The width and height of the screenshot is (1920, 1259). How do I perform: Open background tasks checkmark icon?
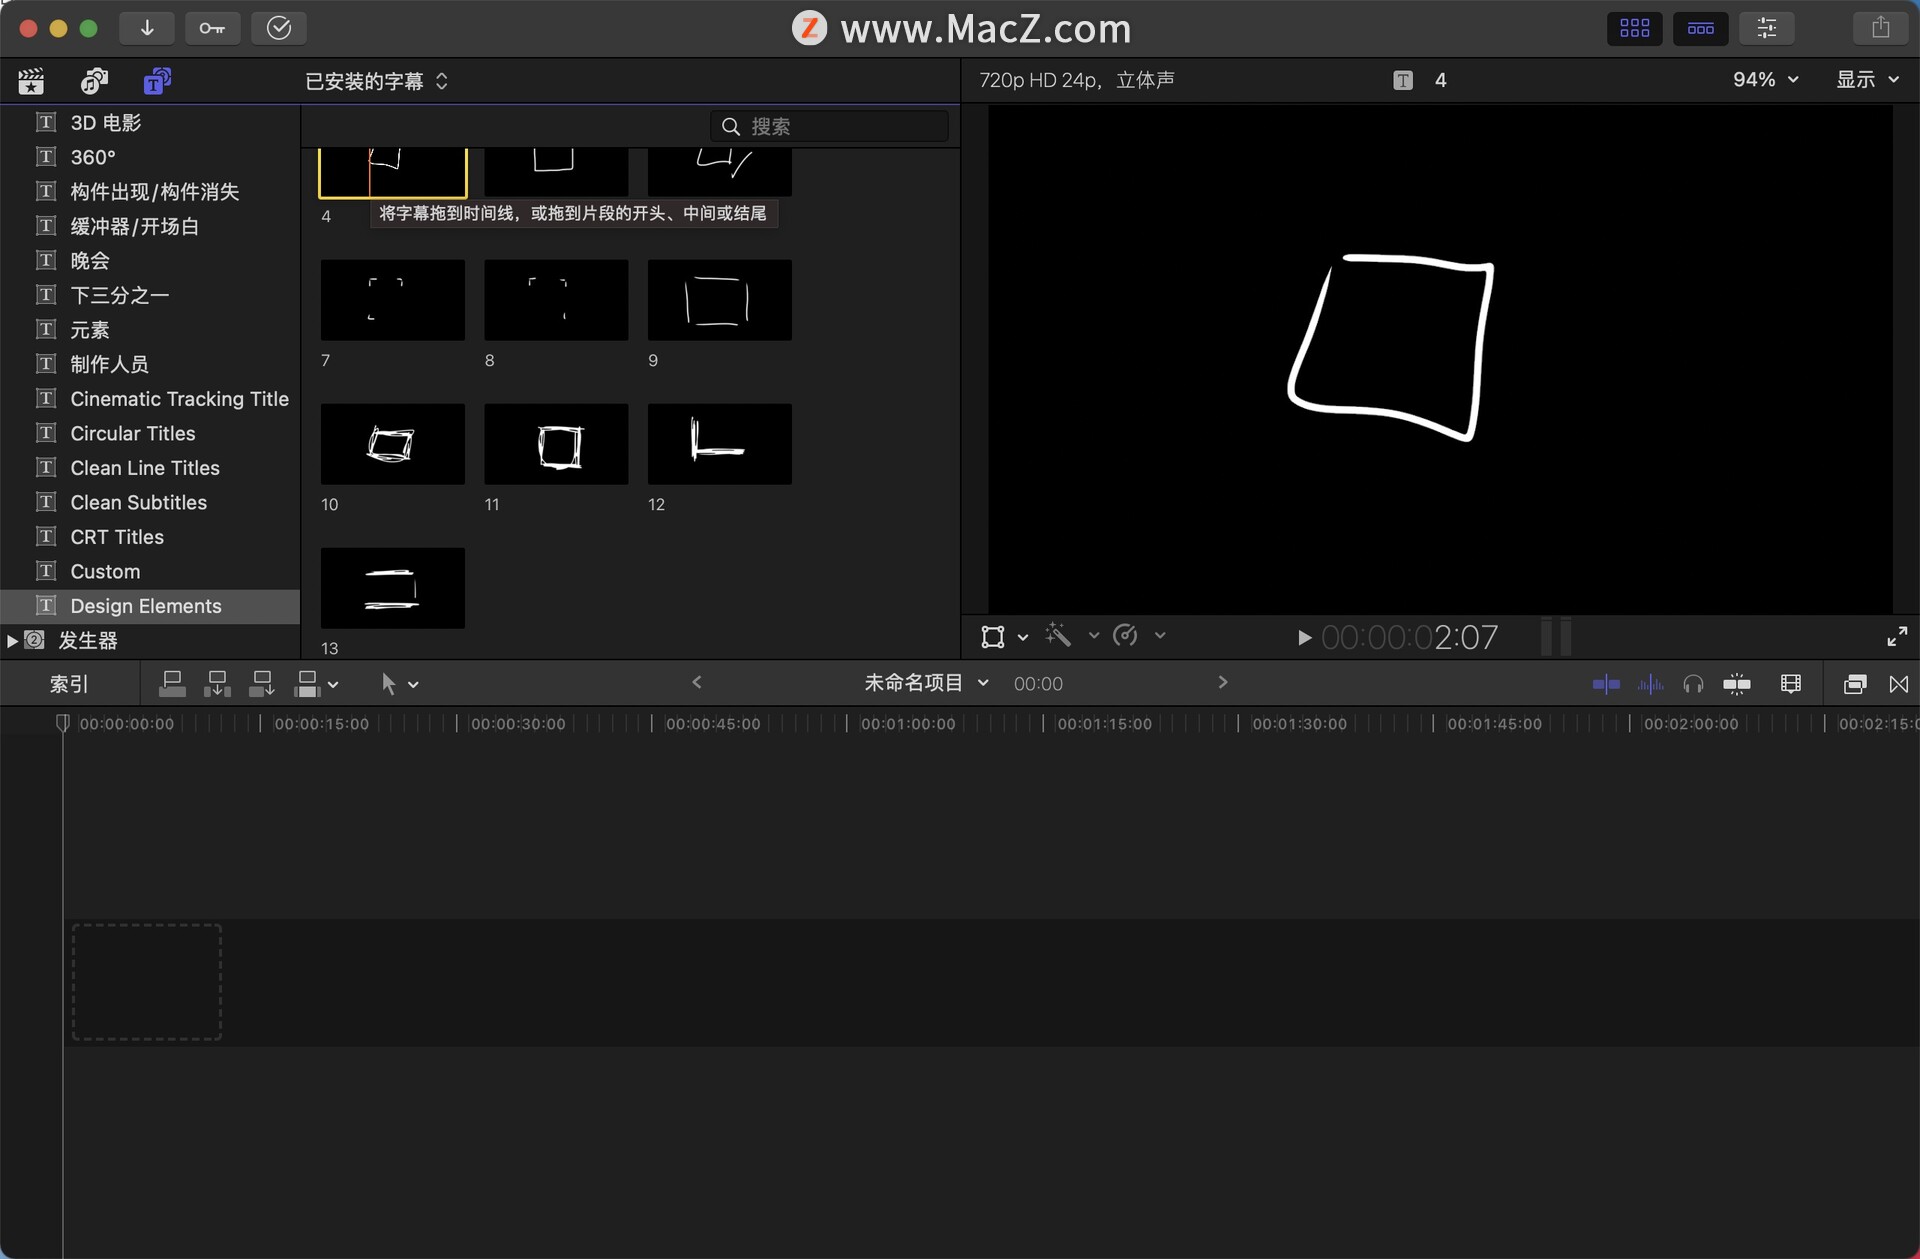[x=278, y=28]
